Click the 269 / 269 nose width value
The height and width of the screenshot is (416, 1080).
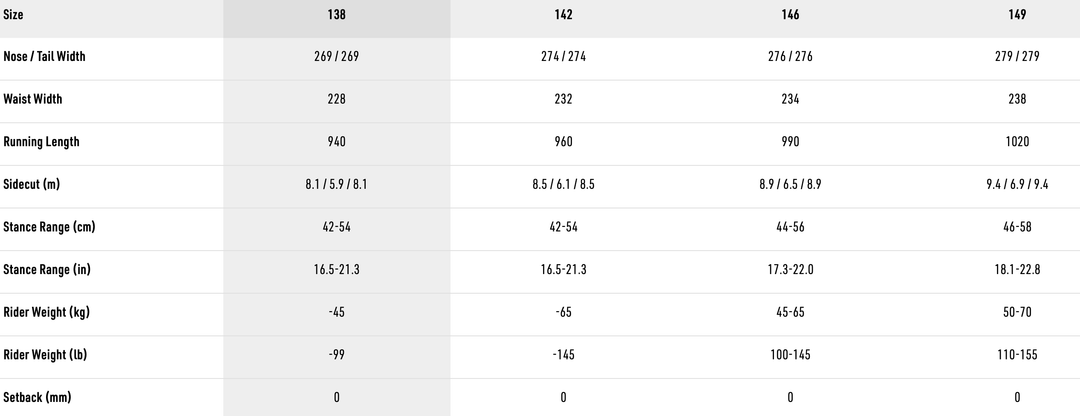336,57
